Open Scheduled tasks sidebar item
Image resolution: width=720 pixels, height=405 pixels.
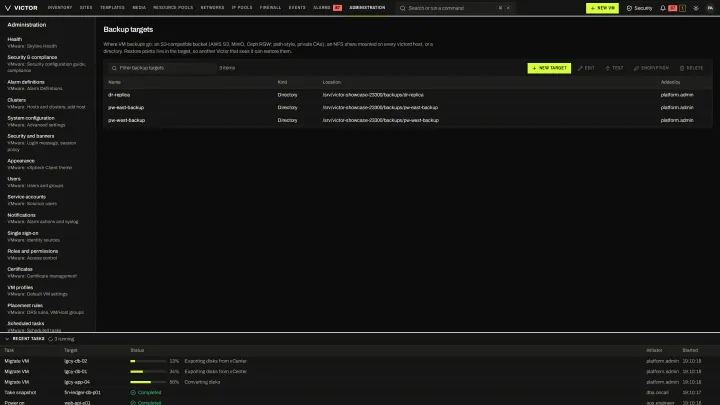coord(48,326)
